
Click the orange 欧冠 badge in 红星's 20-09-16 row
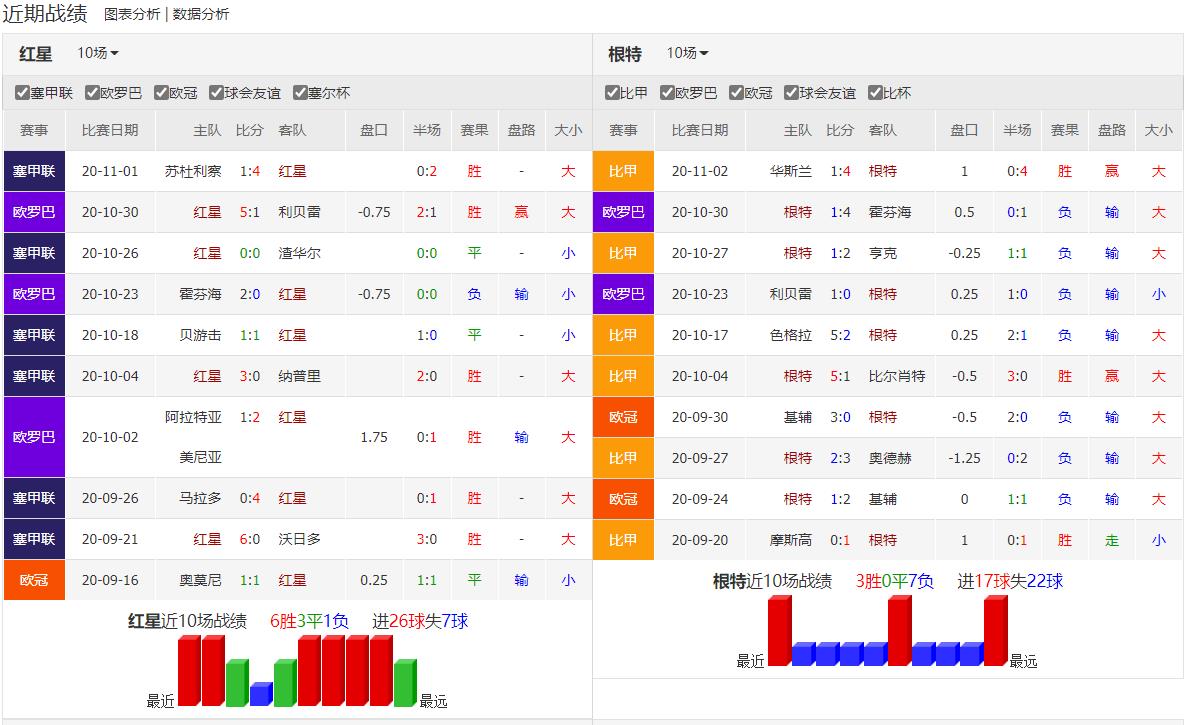pyautogui.click(x=34, y=580)
